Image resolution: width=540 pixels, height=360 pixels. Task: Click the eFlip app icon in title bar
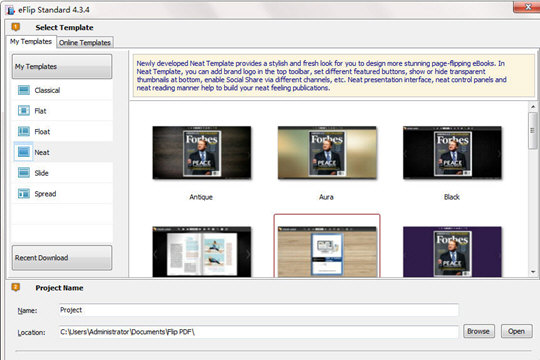tap(10, 10)
